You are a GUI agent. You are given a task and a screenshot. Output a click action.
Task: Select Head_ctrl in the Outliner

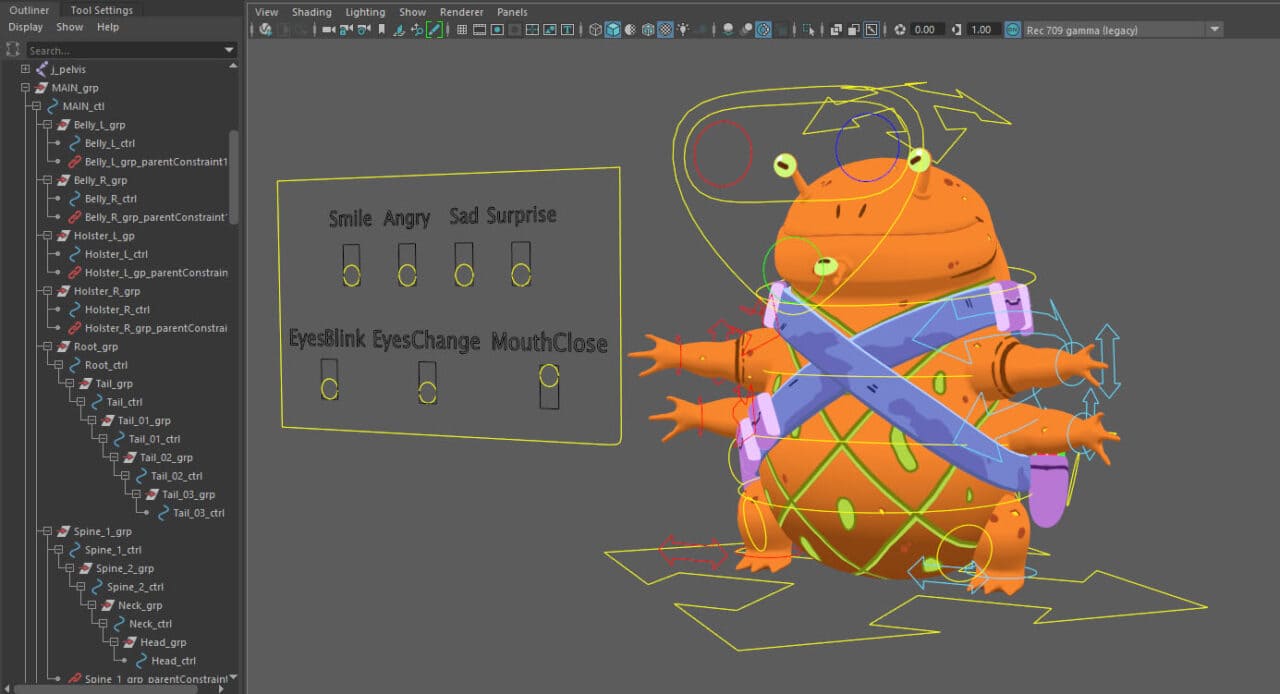[x=174, y=660]
